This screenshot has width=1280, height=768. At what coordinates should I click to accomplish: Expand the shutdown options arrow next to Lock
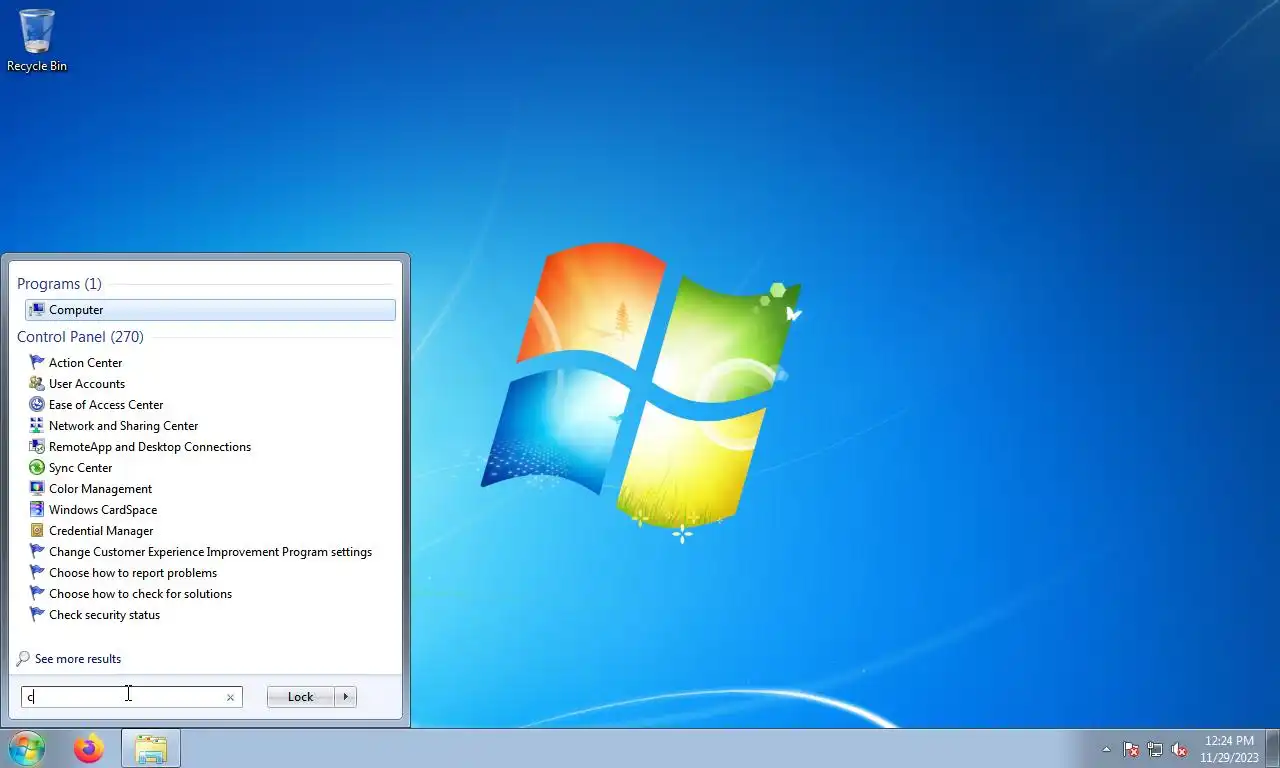click(x=346, y=697)
